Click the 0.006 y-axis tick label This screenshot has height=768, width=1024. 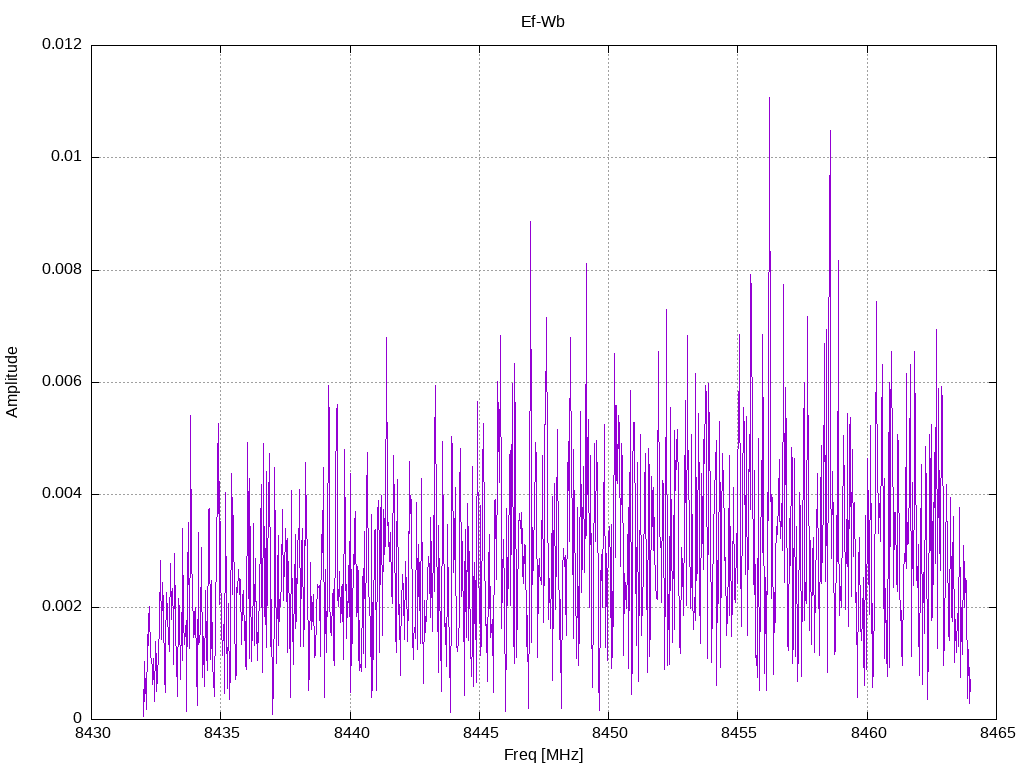coord(62,381)
